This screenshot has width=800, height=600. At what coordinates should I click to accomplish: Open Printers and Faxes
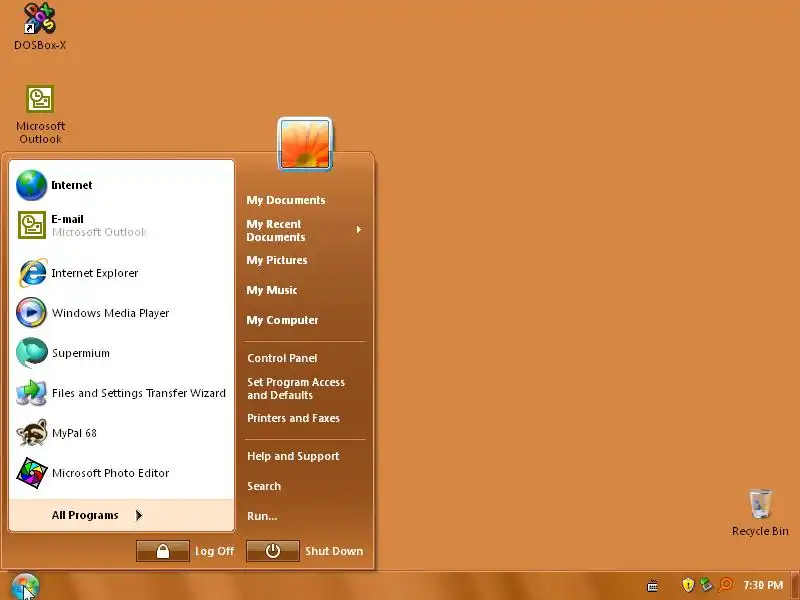click(x=305, y=418)
